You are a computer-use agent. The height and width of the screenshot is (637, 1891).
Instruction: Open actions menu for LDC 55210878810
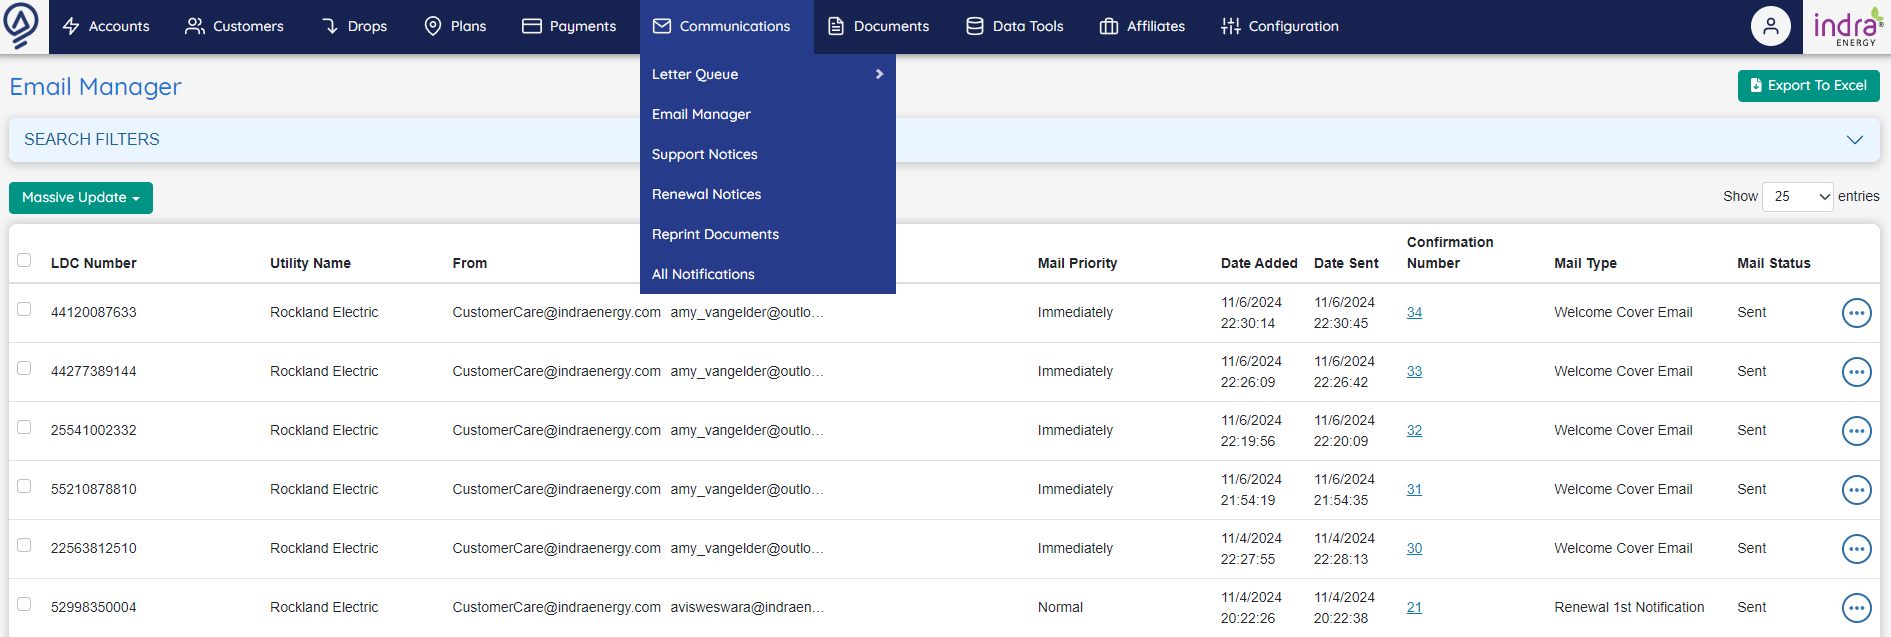1857,490
